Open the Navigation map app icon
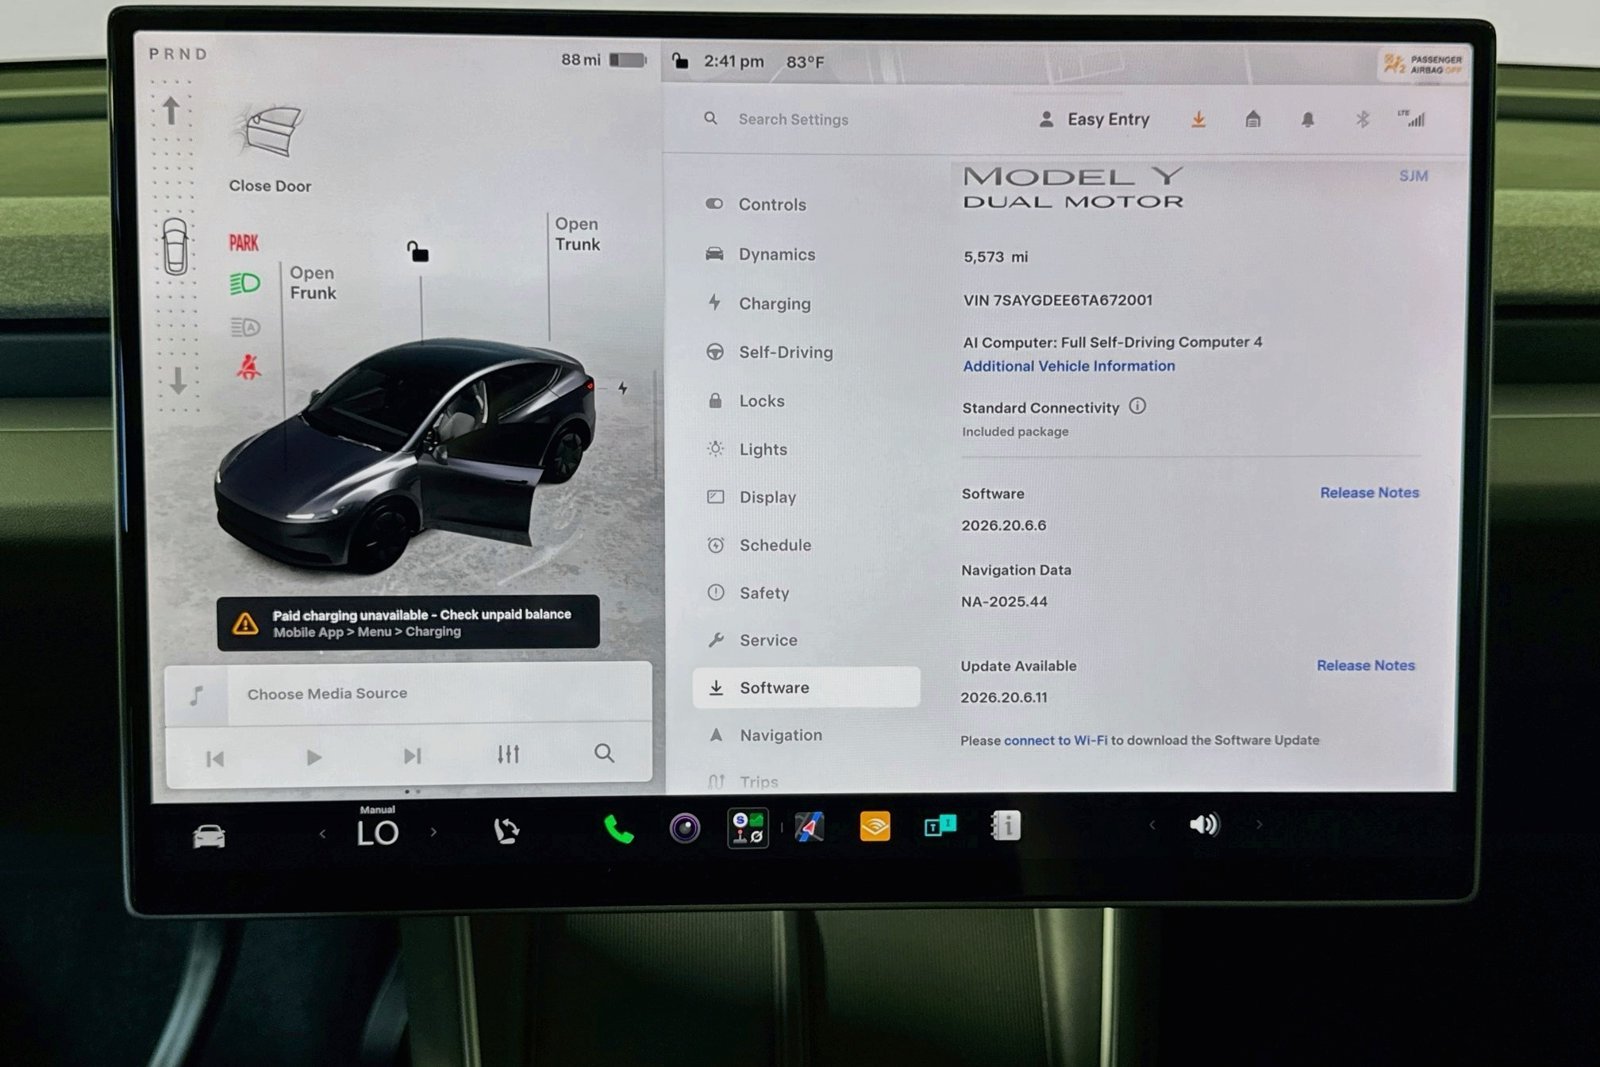This screenshot has width=1600, height=1067. (x=810, y=827)
